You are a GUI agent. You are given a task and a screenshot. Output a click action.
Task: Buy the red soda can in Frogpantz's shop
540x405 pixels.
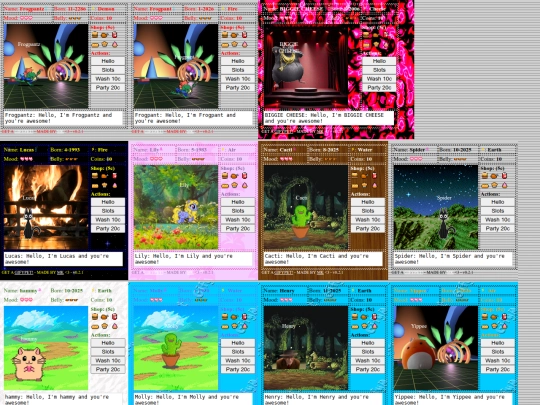pyautogui.click(x=114, y=35)
